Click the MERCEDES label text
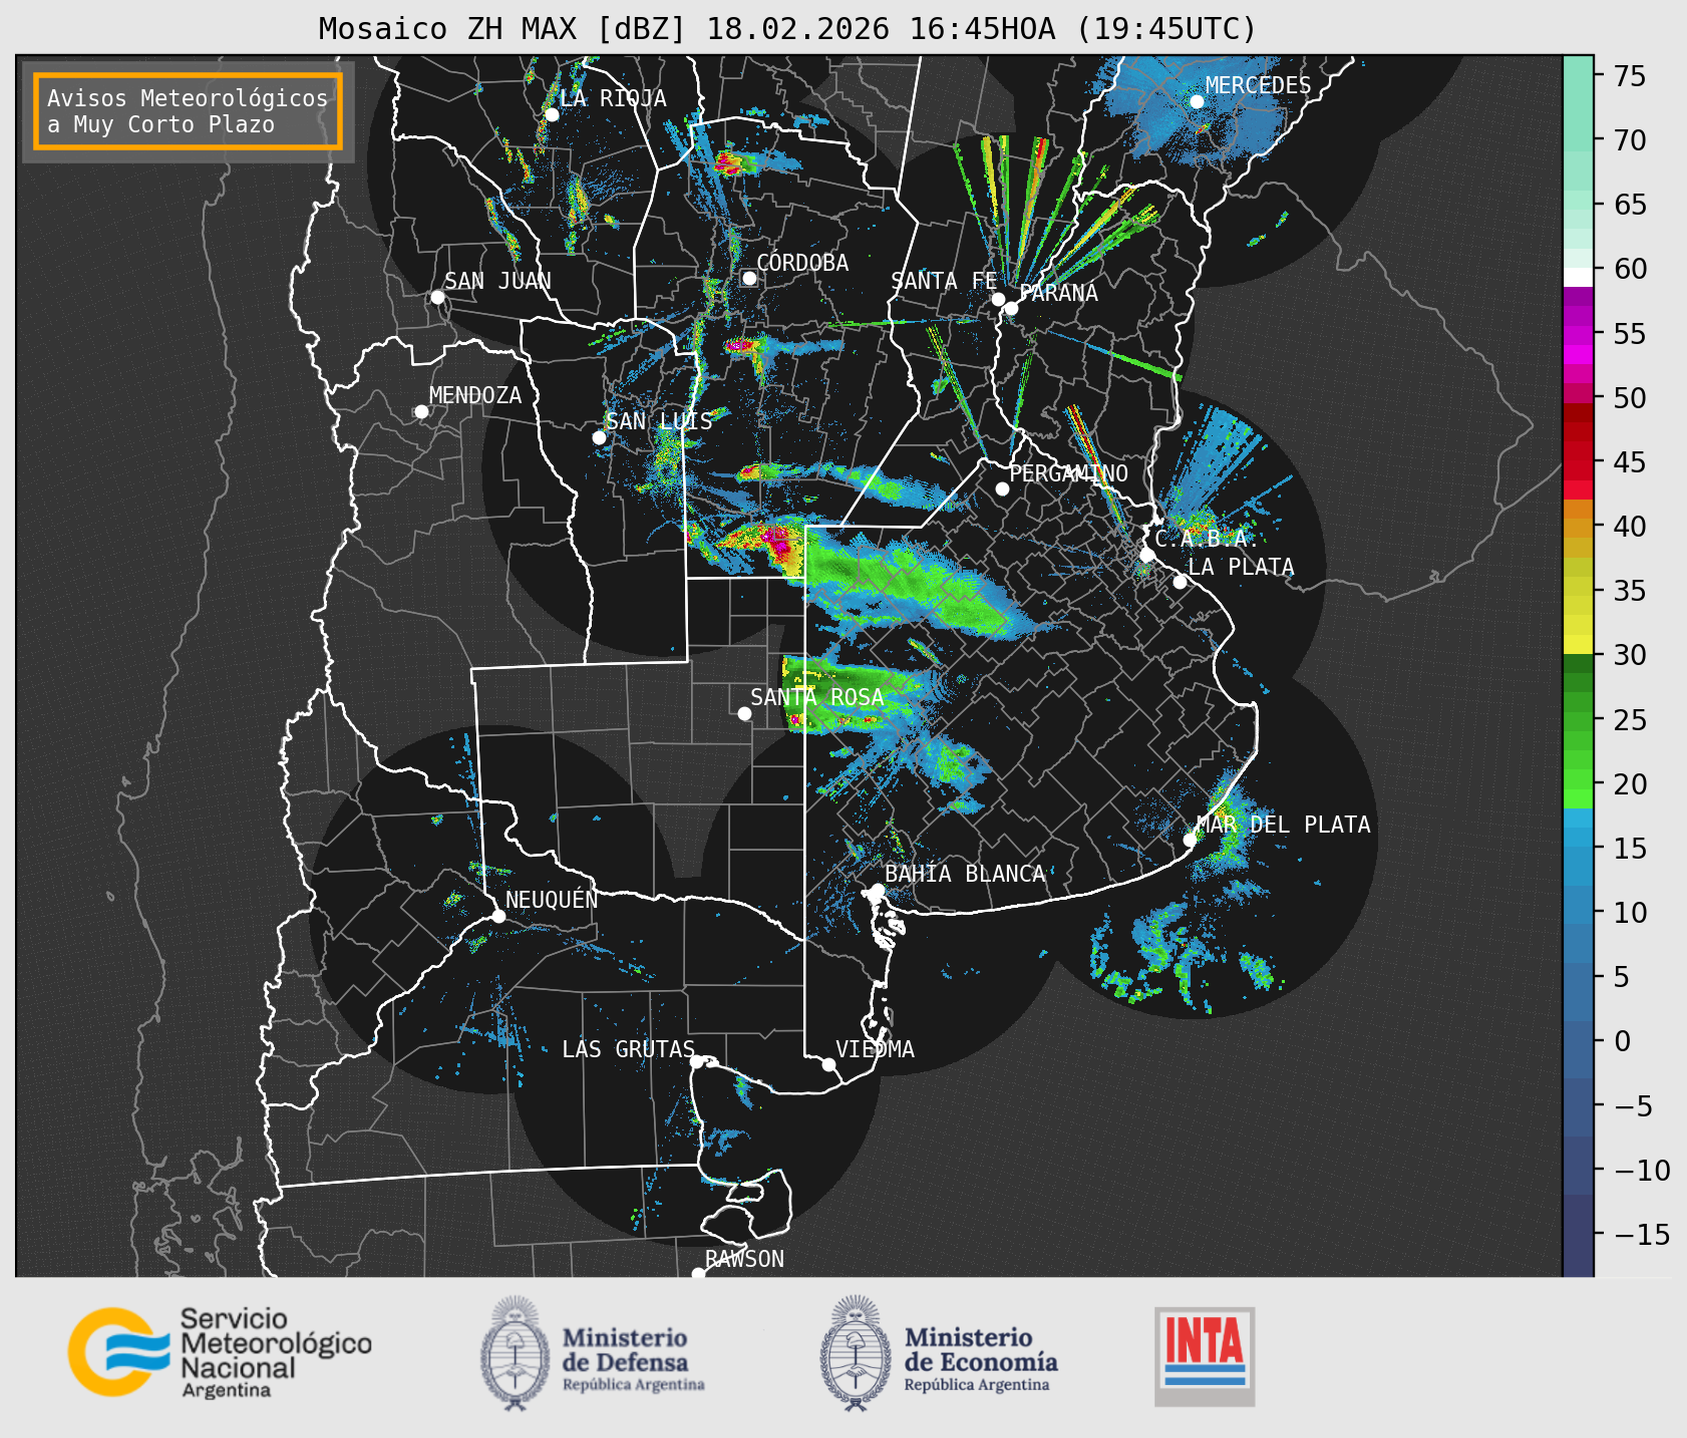 point(1258,86)
